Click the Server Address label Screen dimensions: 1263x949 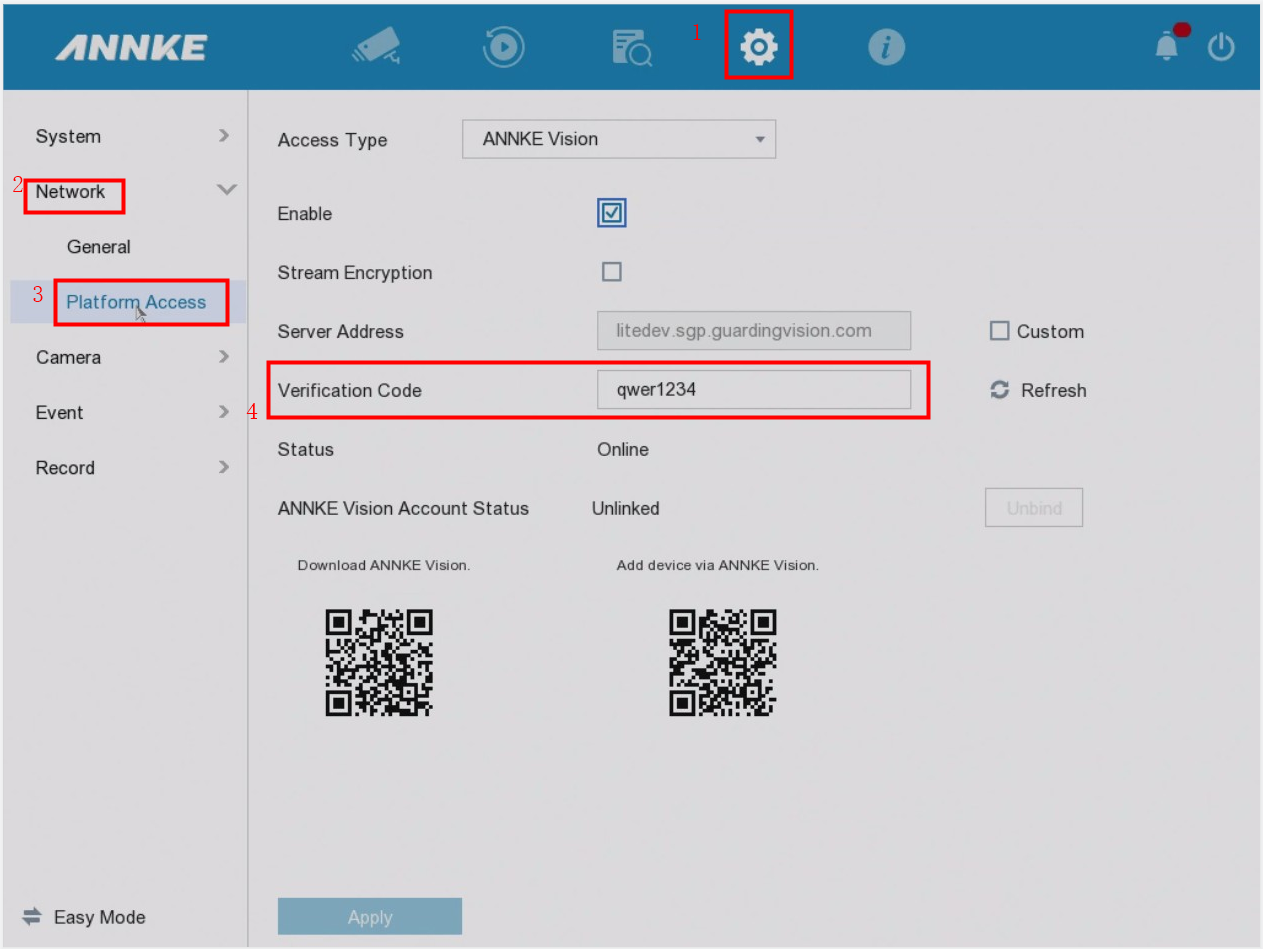click(341, 331)
